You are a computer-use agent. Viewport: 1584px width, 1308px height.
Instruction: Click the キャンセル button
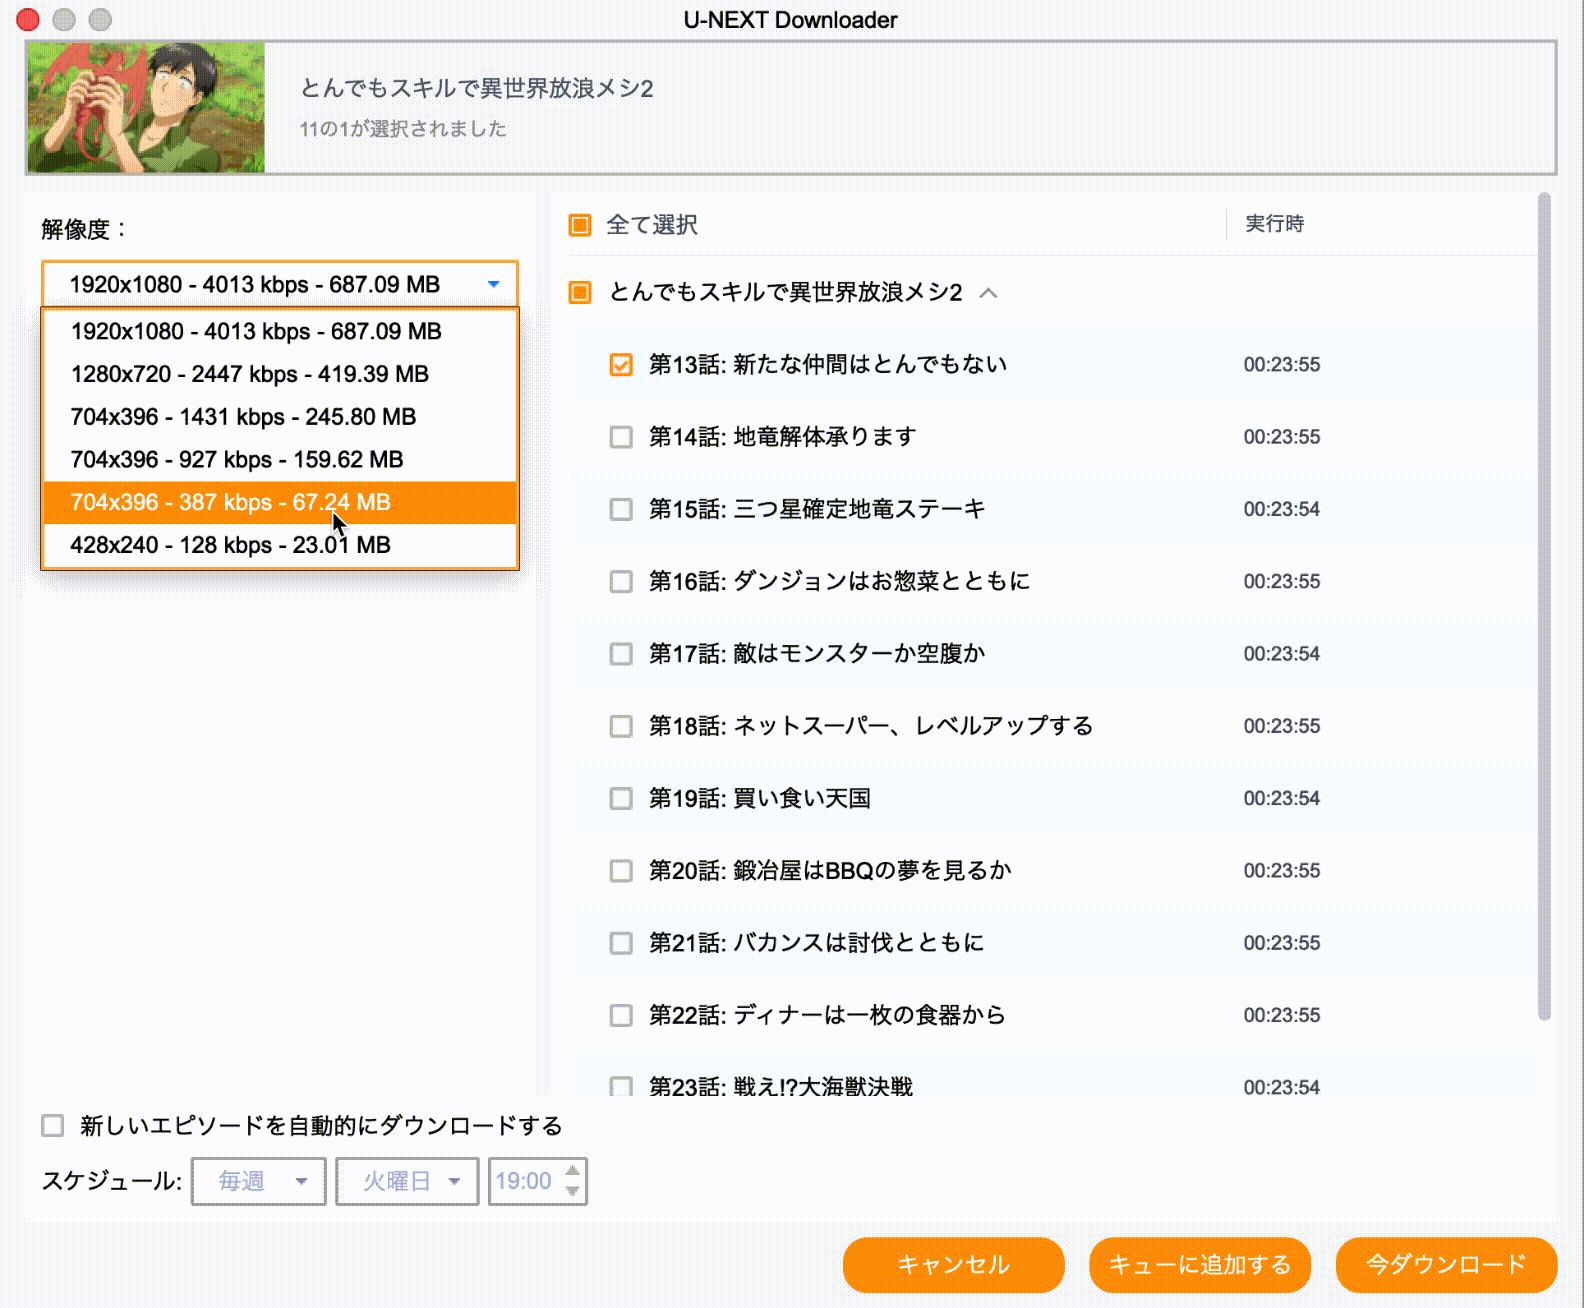[953, 1265]
